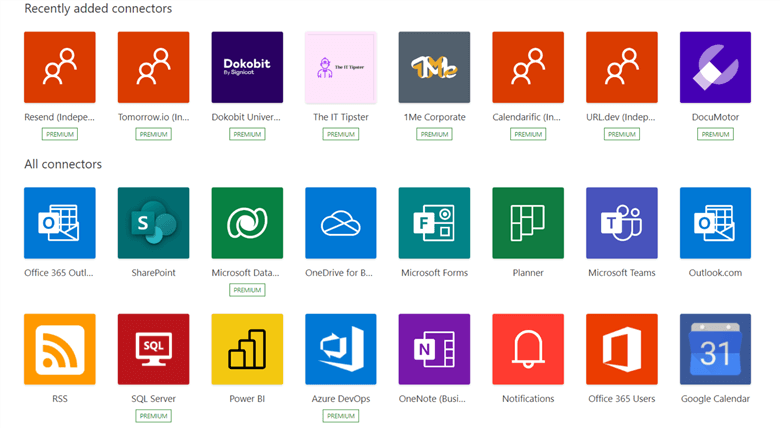Click the 'Recently added connectors' heading
The width and height of the screenshot is (780, 428).
(98, 8)
